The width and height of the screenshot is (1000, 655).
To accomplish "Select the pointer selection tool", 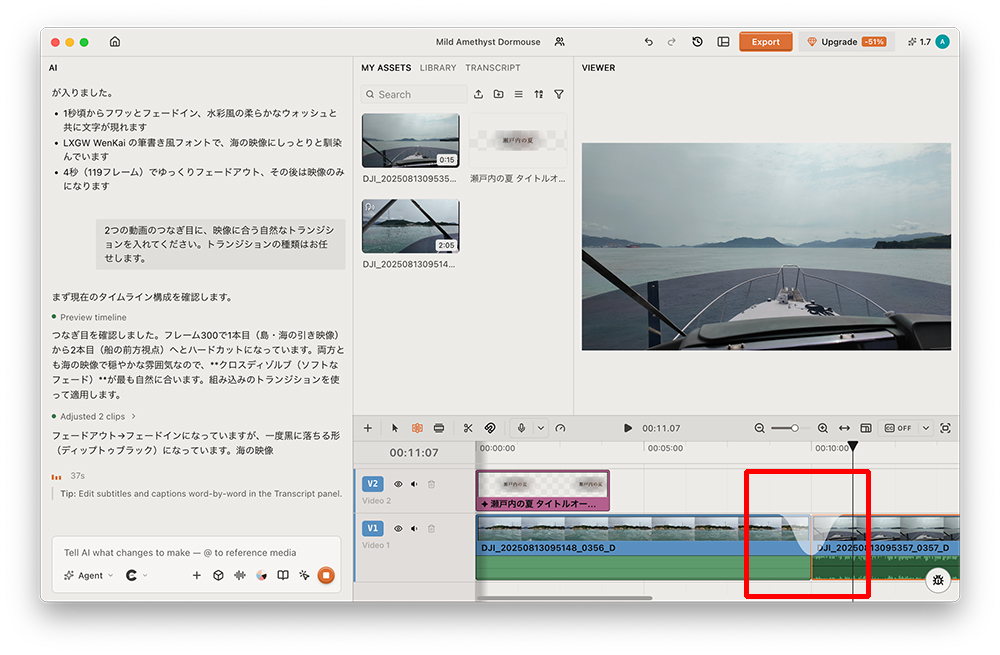I will click(395, 428).
